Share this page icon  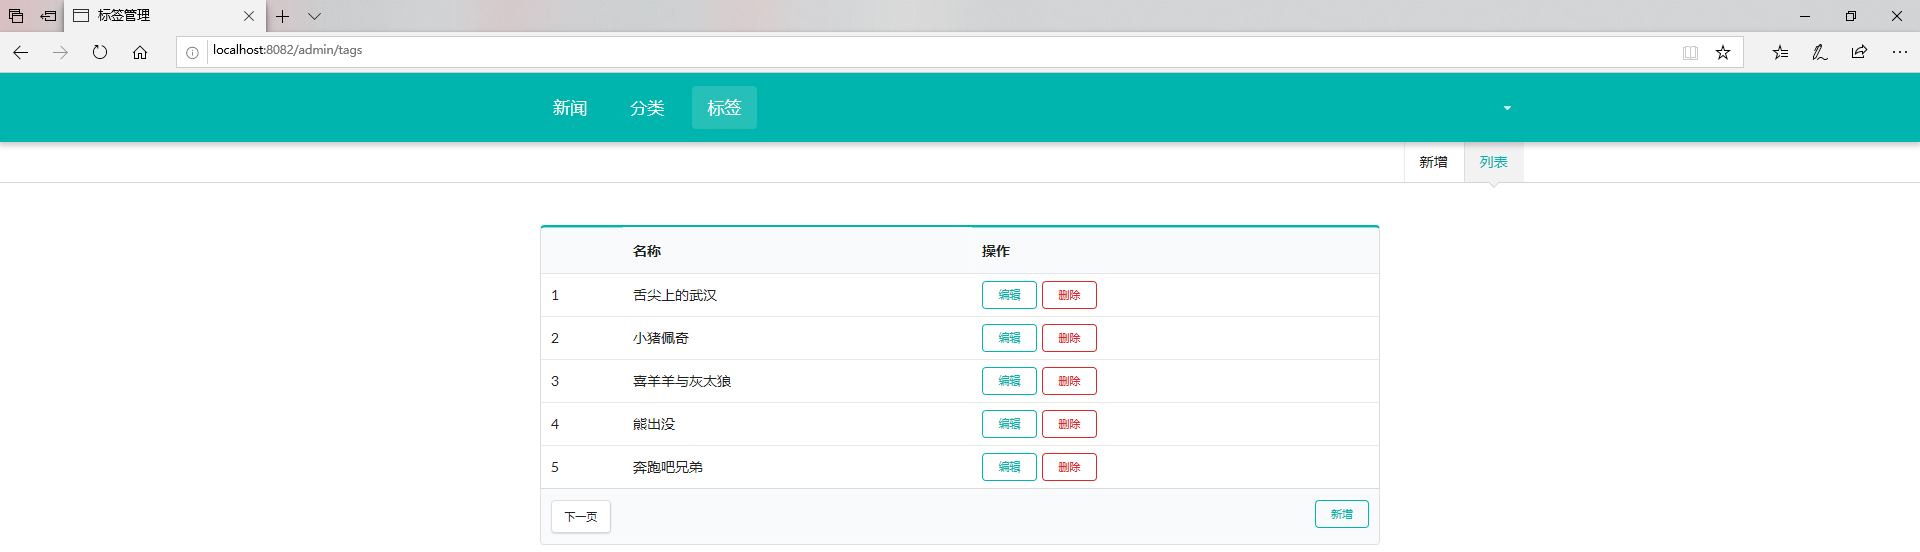(x=1859, y=52)
